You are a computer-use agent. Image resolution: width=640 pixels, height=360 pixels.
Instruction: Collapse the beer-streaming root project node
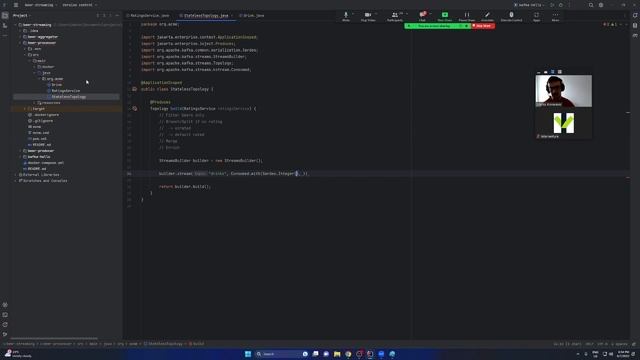16,25
